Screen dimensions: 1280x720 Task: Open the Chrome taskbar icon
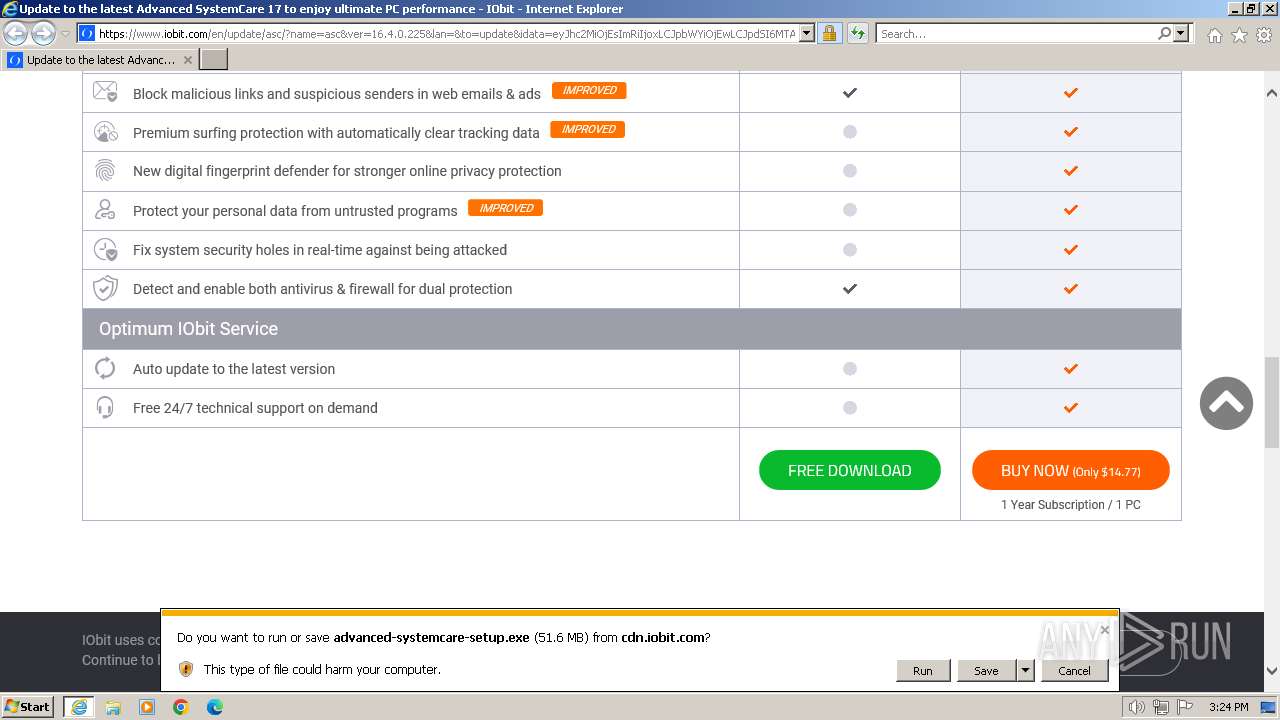click(x=181, y=707)
